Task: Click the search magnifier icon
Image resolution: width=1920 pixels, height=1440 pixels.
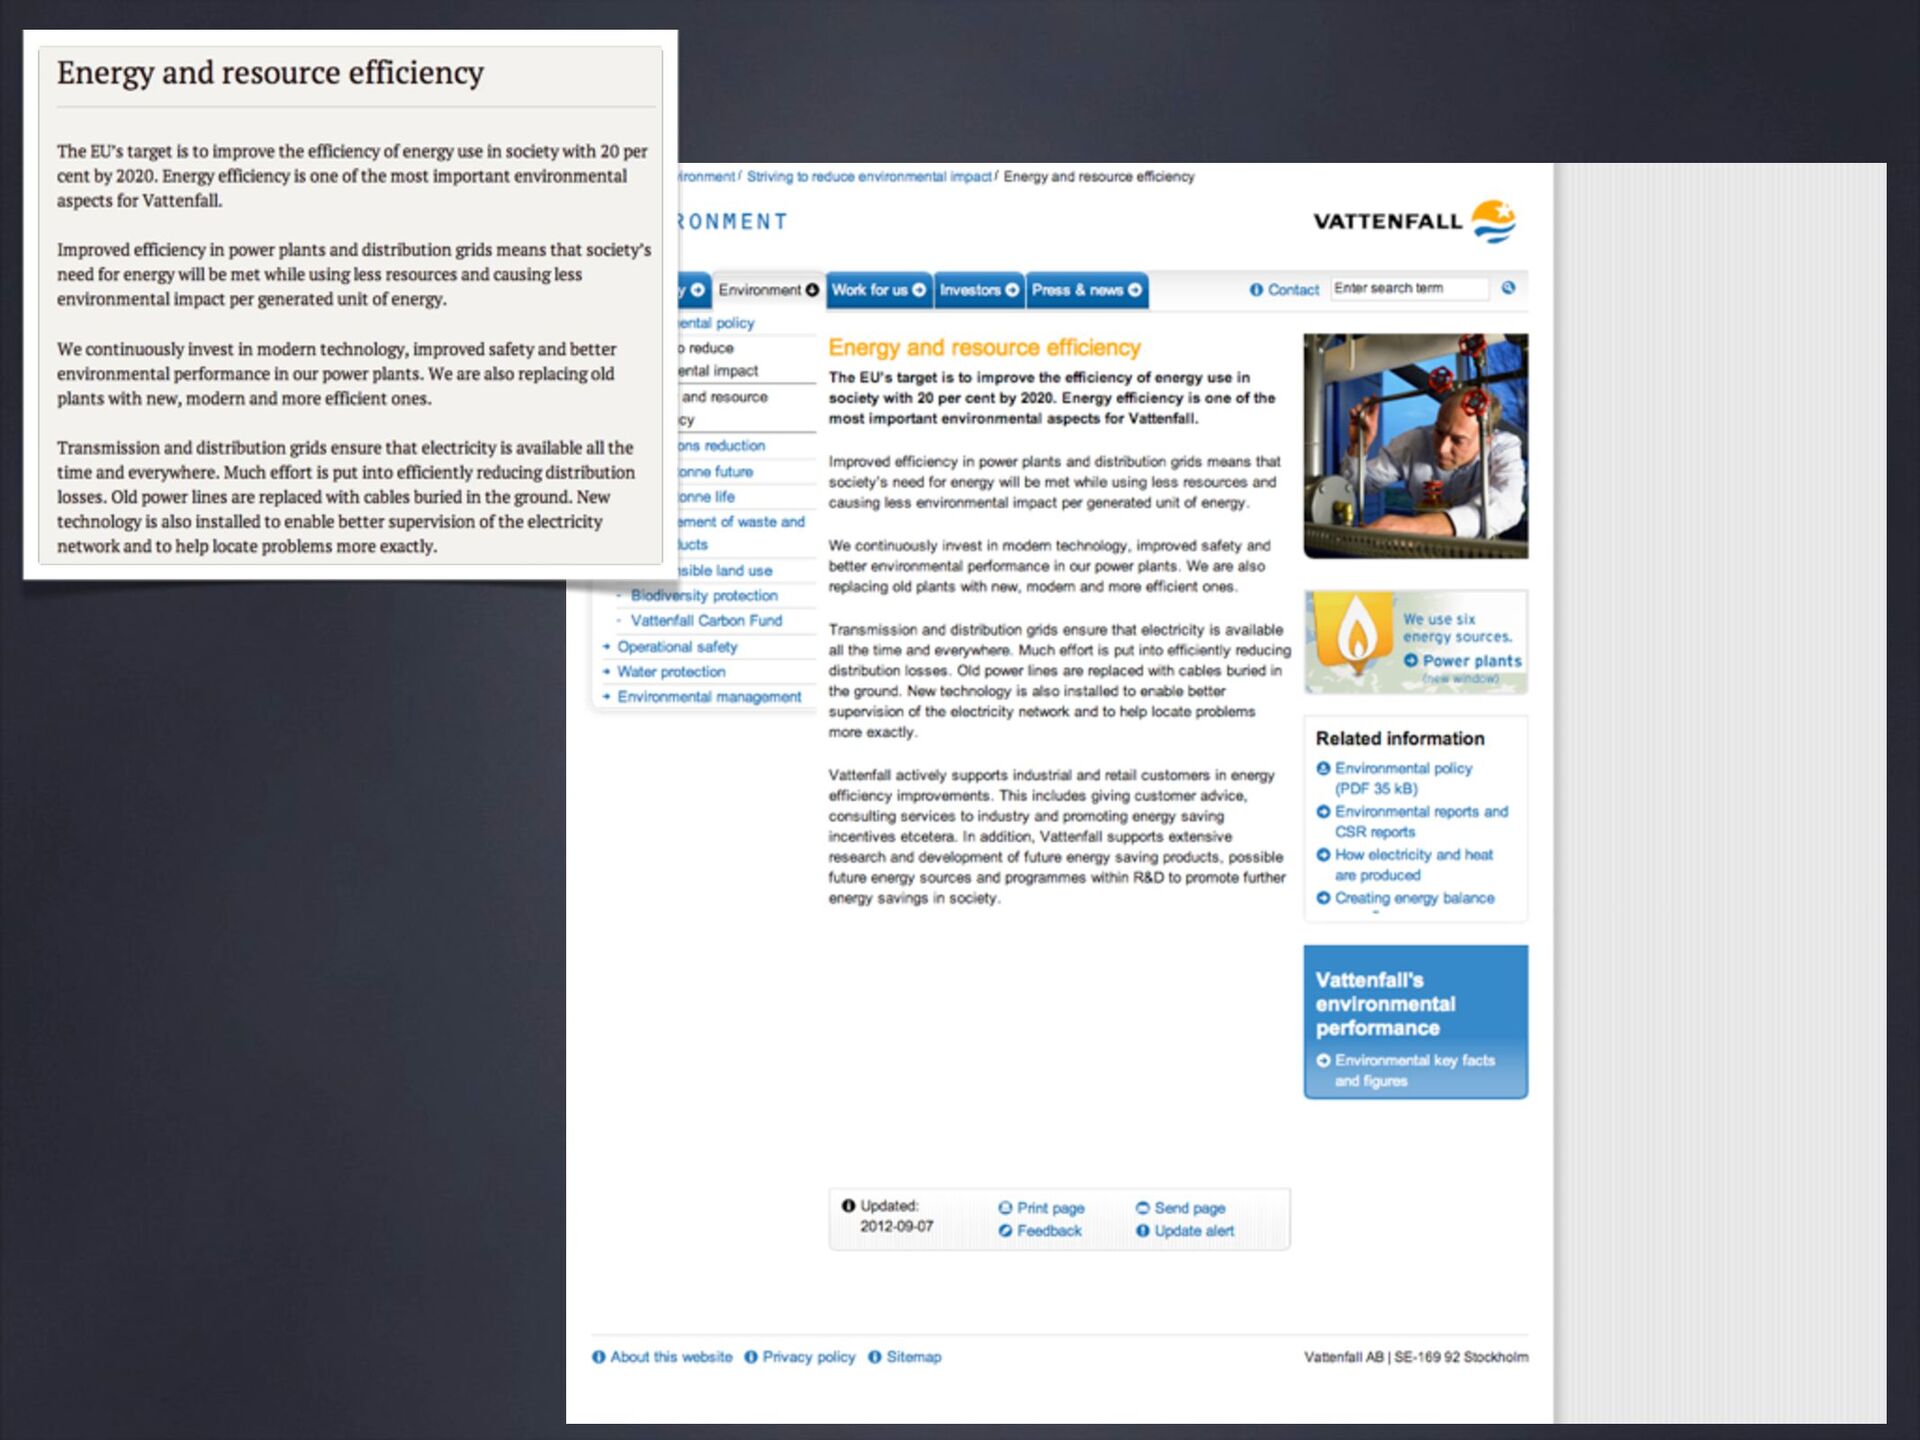Action: [x=1508, y=288]
